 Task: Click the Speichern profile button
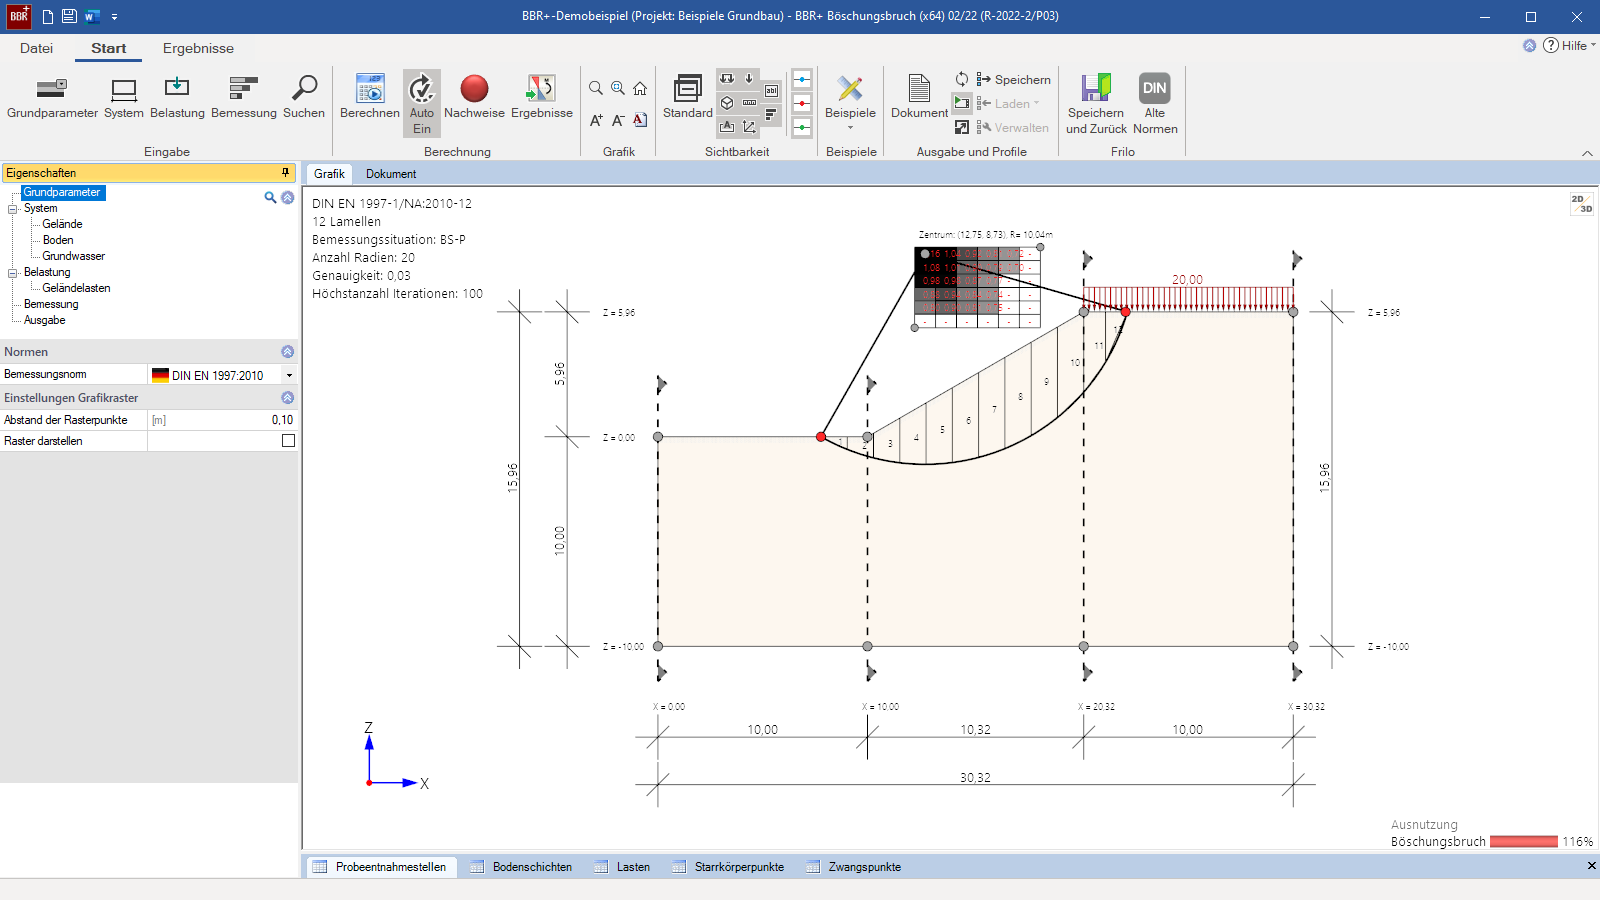pos(1013,79)
